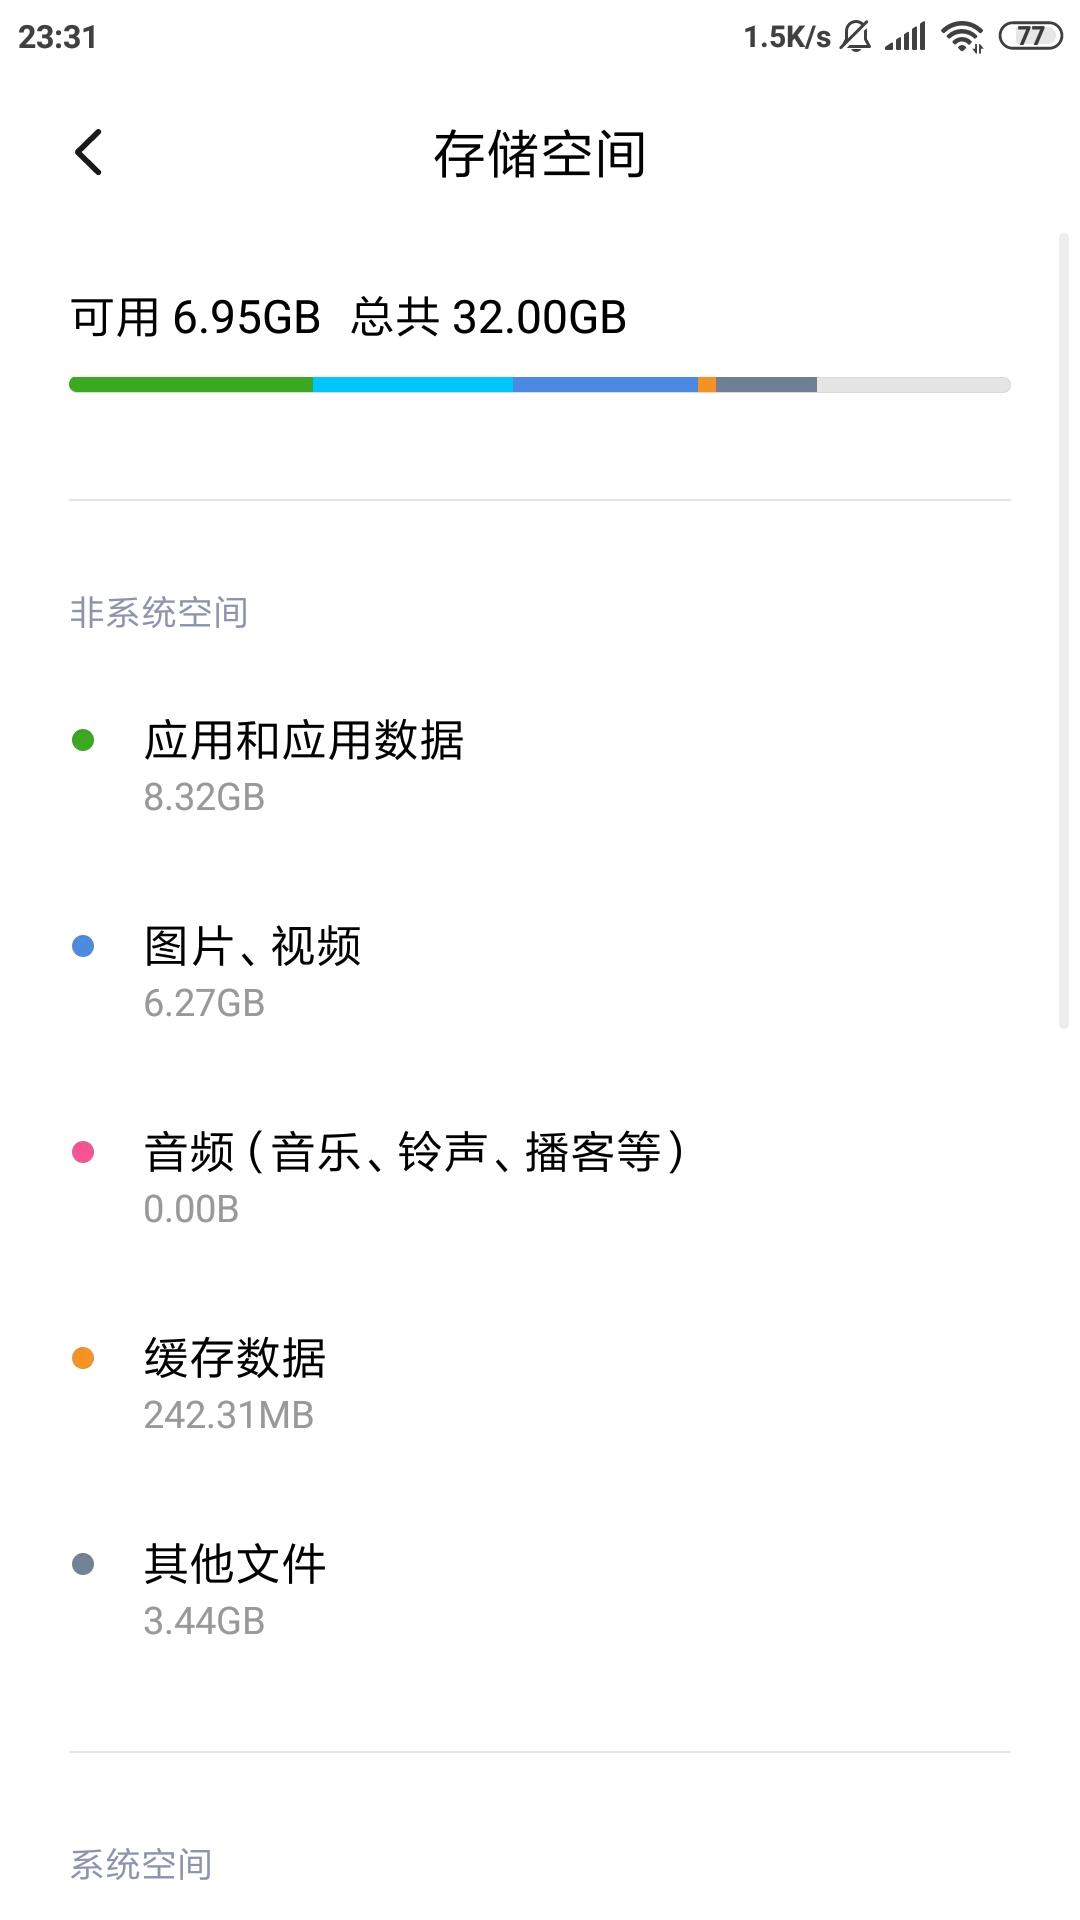Tap the 可用 6.95GB total storage text
The height and width of the screenshot is (1920, 1080).
tap(196, 318)
